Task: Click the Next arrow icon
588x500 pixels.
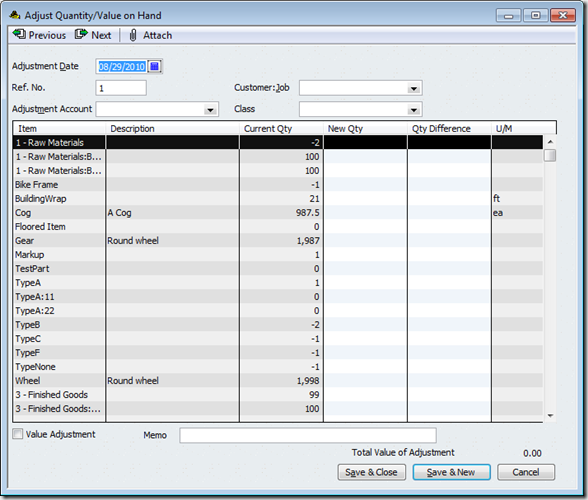Action: 81,35
